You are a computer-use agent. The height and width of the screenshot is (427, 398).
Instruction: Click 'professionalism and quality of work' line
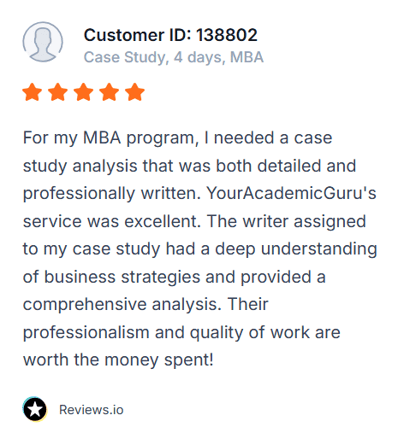click(161, 333)
